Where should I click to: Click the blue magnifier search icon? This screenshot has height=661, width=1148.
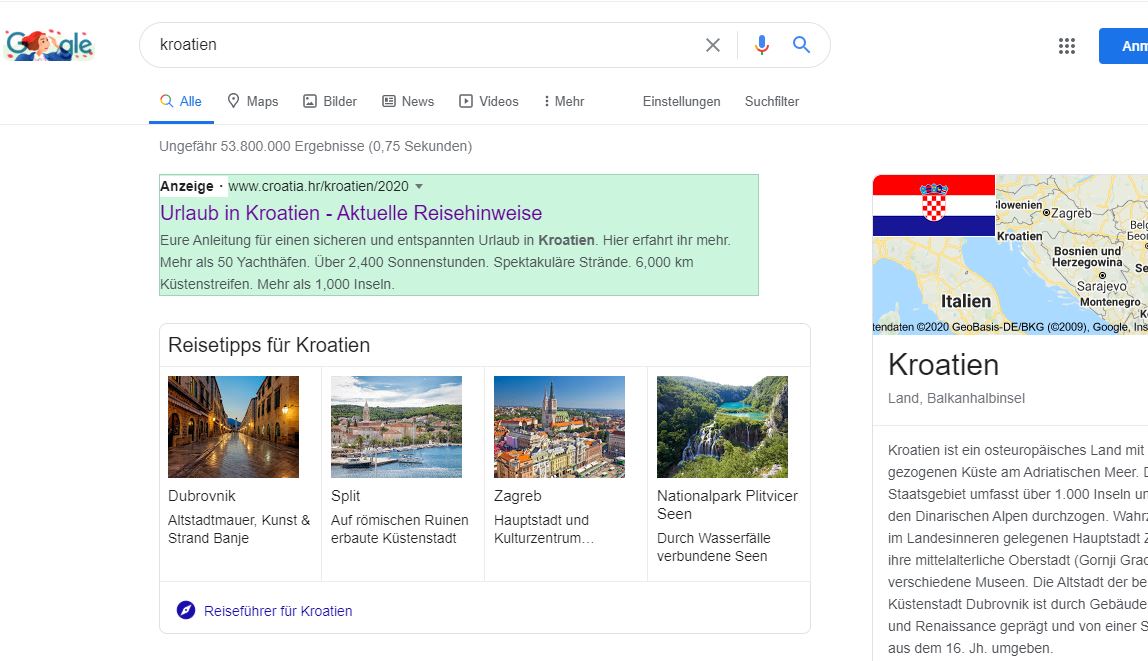click(801, 45)
